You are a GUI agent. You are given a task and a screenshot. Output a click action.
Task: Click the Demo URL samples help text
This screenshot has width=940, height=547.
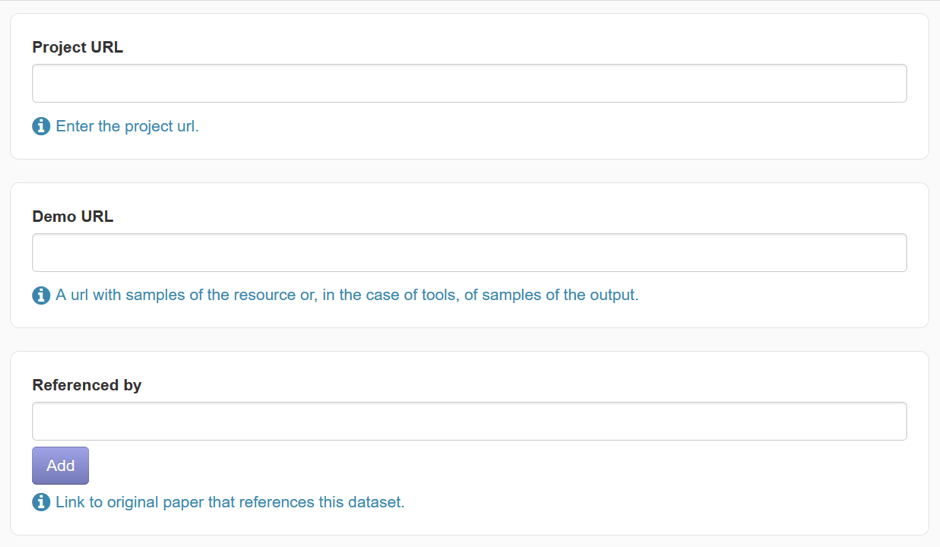point(346,295)
